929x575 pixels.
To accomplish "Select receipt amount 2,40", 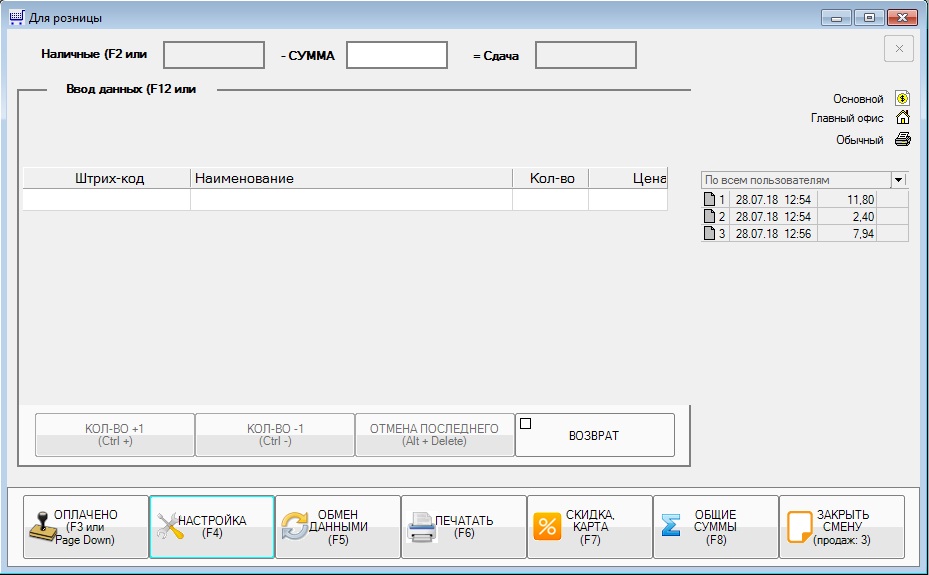I will 863,217.
